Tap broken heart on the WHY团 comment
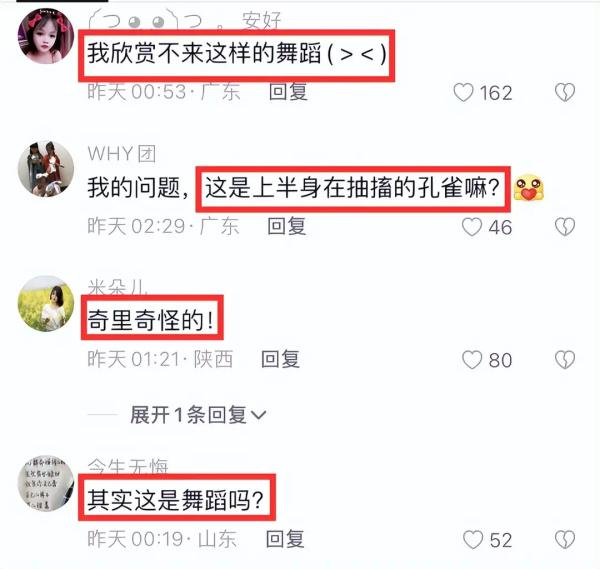Screen dimensions: 600x569 pos(565,227)
